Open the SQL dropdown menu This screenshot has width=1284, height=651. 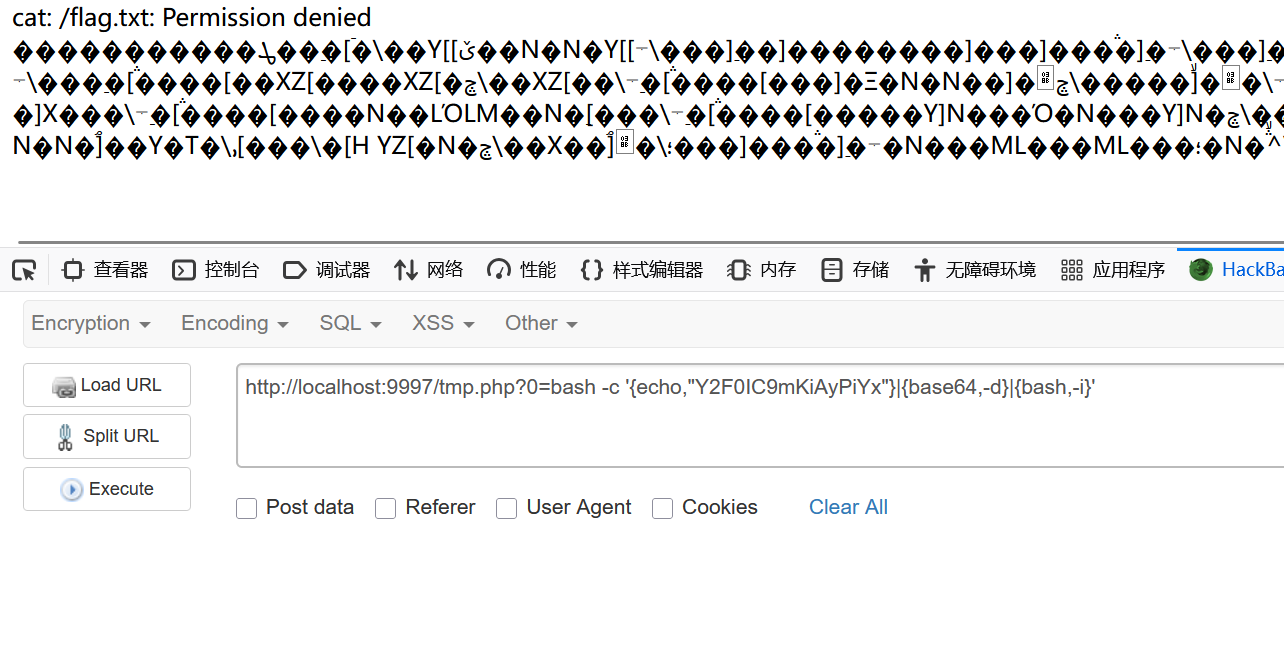click(x=351, y=323)
